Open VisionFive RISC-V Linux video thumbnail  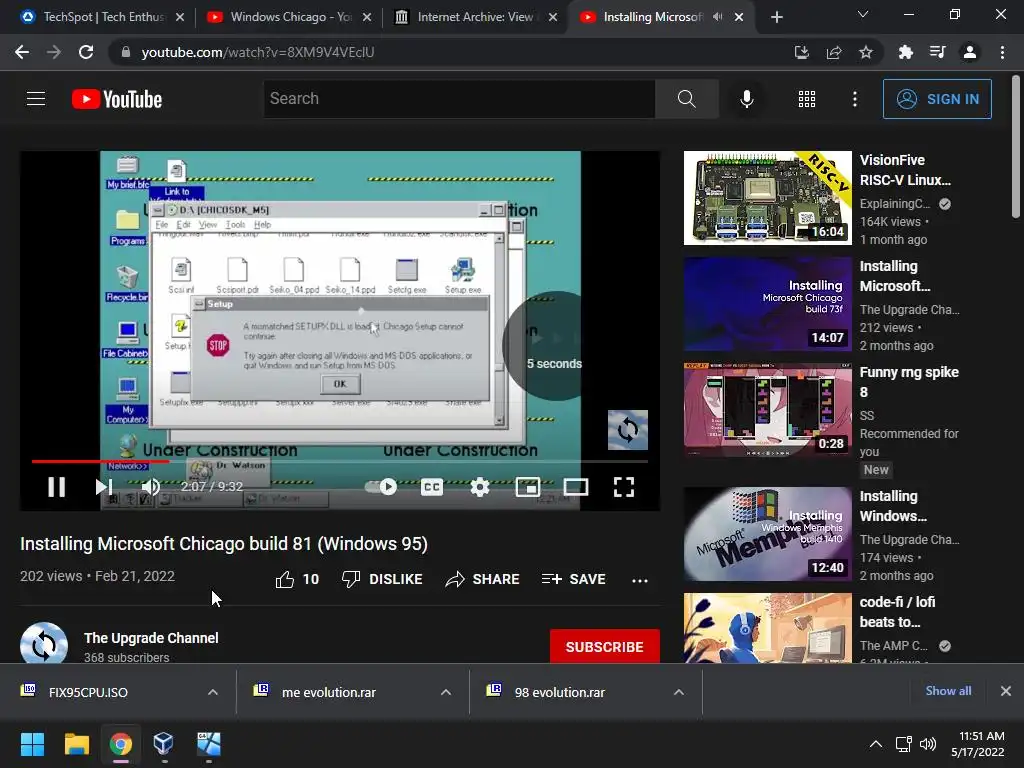(767, 198)
